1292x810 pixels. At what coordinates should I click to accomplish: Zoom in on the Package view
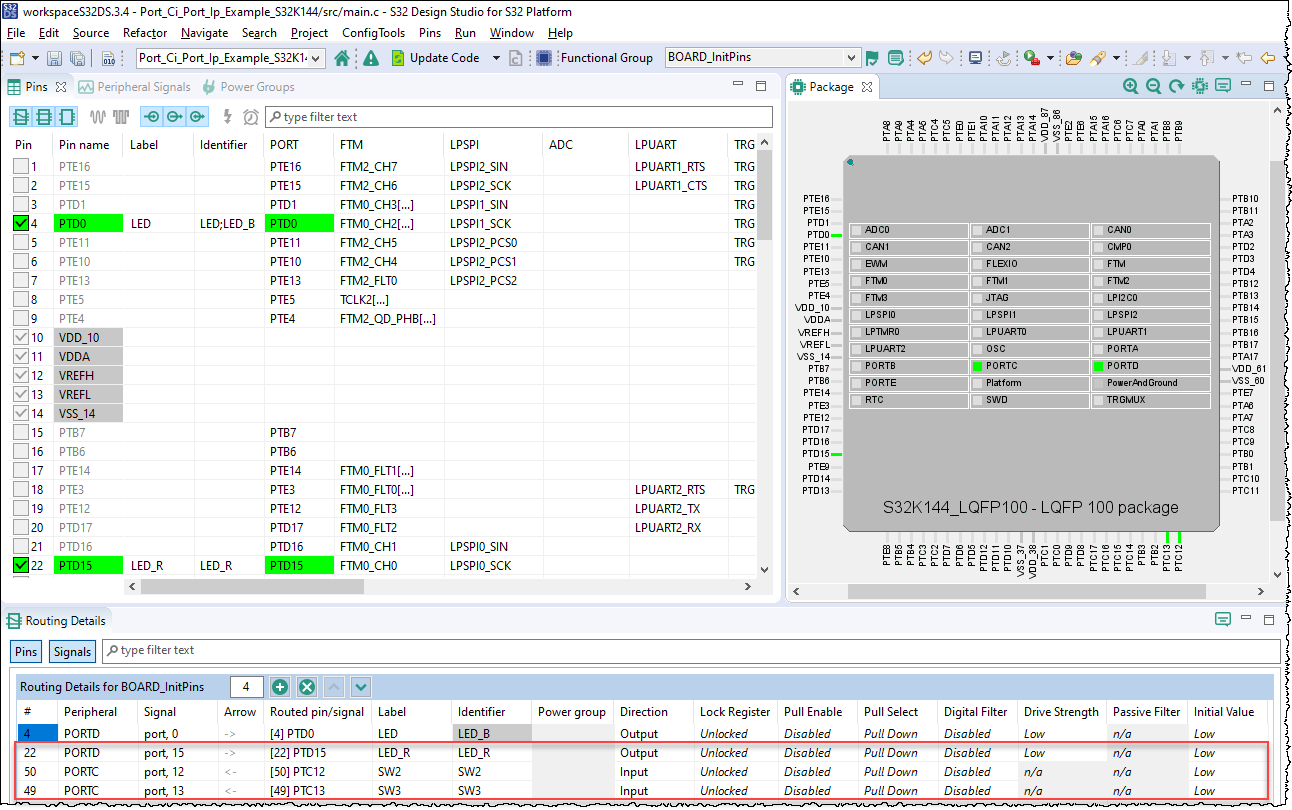[1131, 87]
